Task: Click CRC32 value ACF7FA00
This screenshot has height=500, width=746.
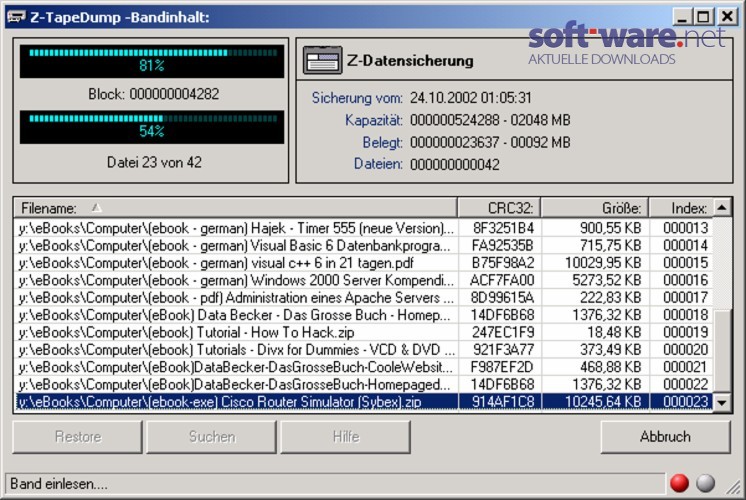Action: pos(502,280)
